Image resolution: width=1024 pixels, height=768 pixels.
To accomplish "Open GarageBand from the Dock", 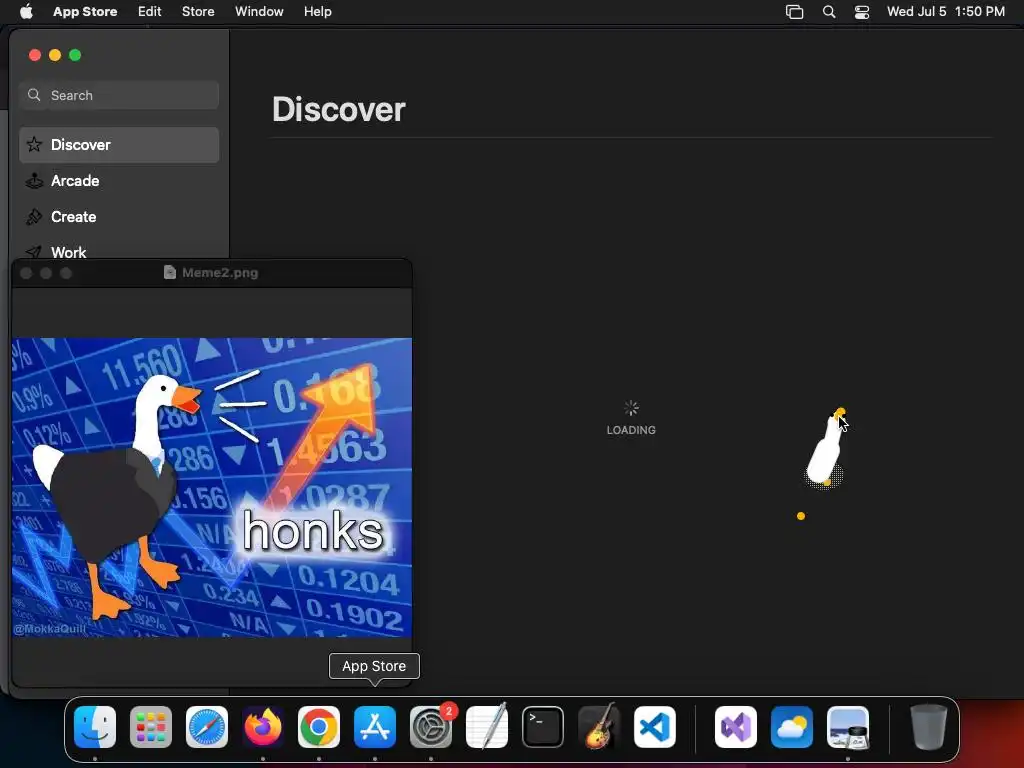I will click(x=599, y=727).
